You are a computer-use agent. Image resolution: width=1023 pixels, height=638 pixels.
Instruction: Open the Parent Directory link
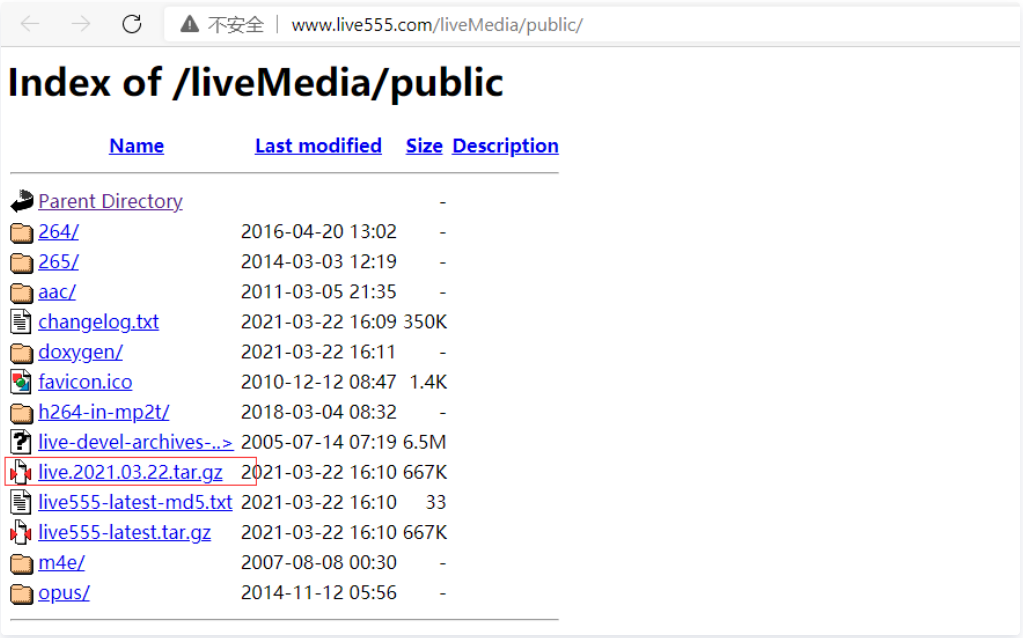tap(110, 201)
